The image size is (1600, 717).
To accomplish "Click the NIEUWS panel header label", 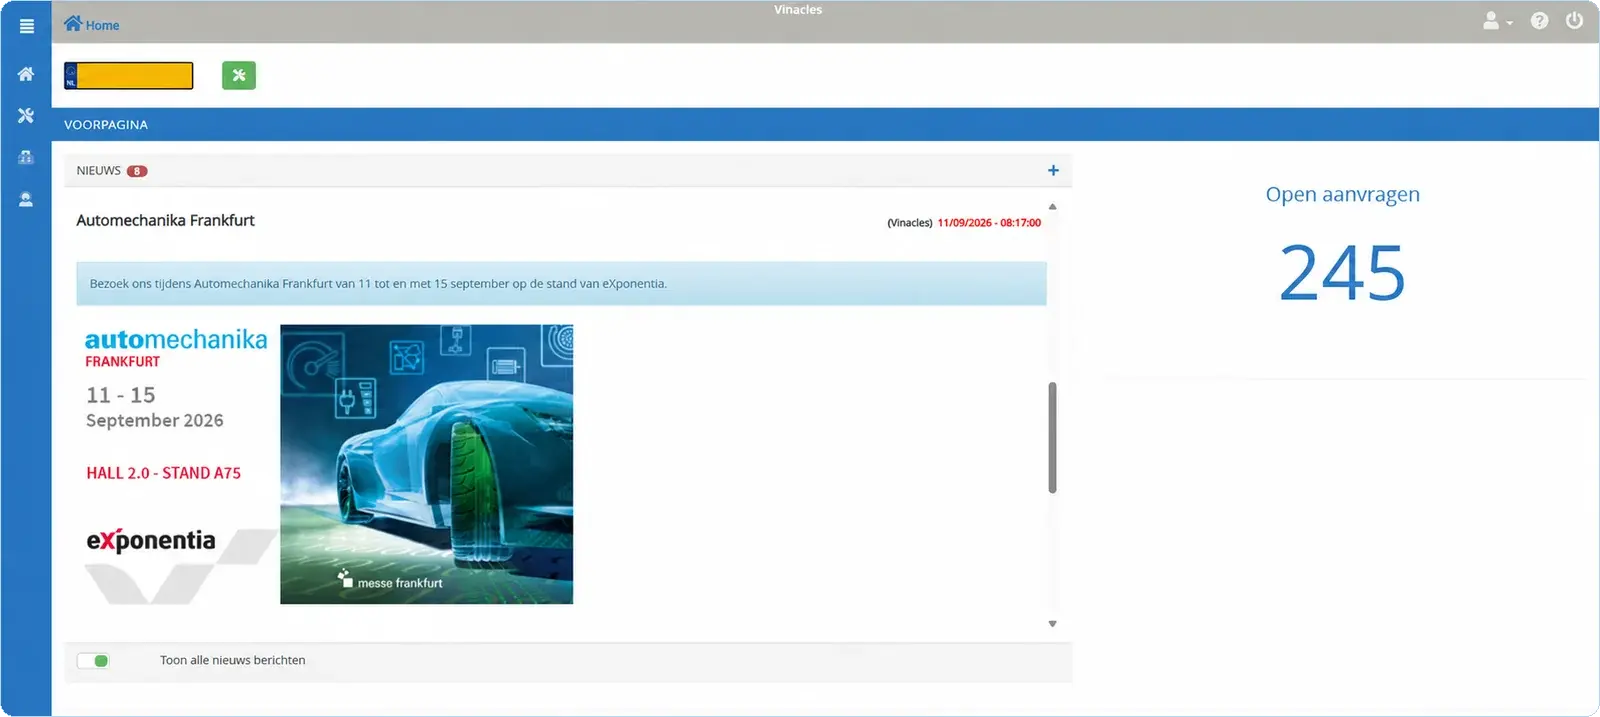I will (98, 171).
